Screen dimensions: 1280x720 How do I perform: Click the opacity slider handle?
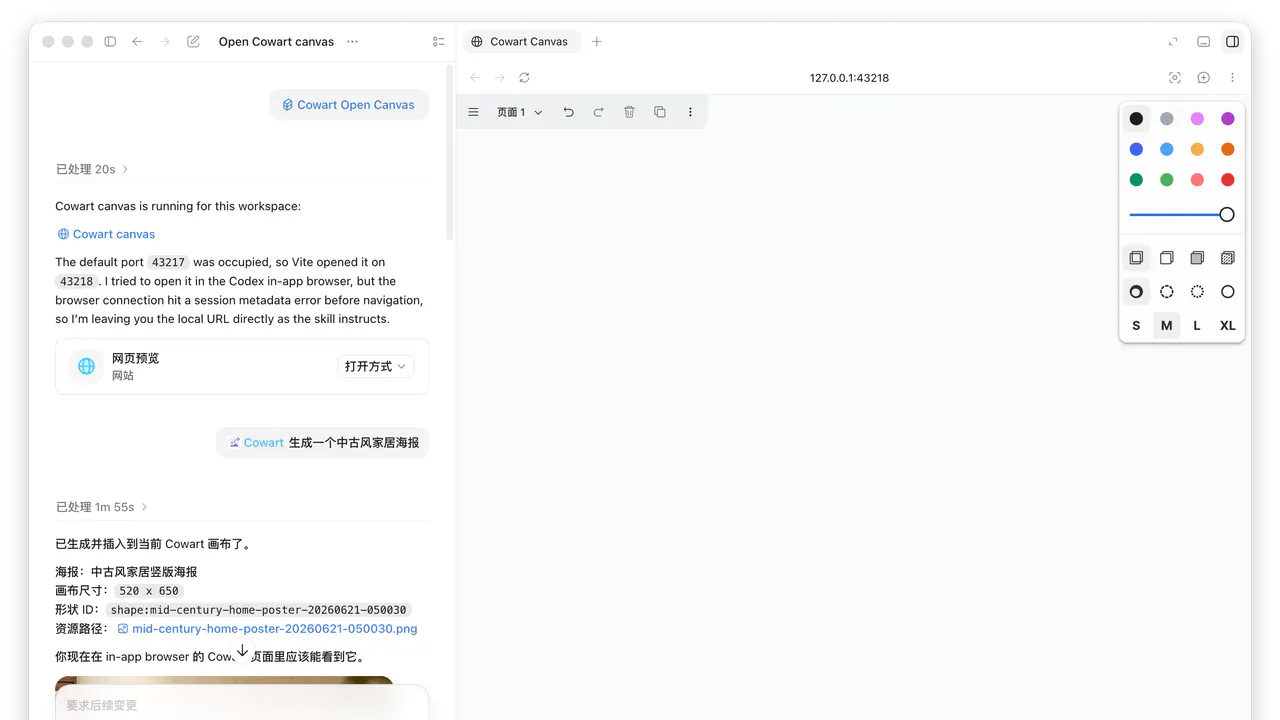pos(1227,214)
